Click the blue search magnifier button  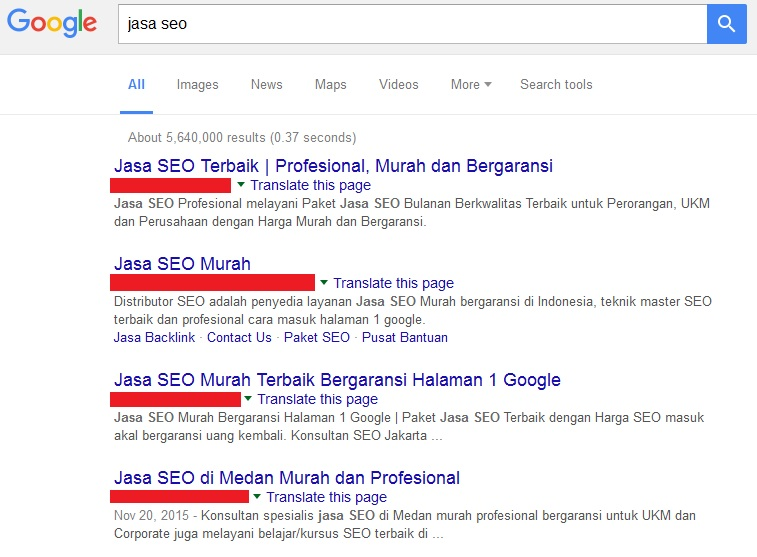pos(727,24)
